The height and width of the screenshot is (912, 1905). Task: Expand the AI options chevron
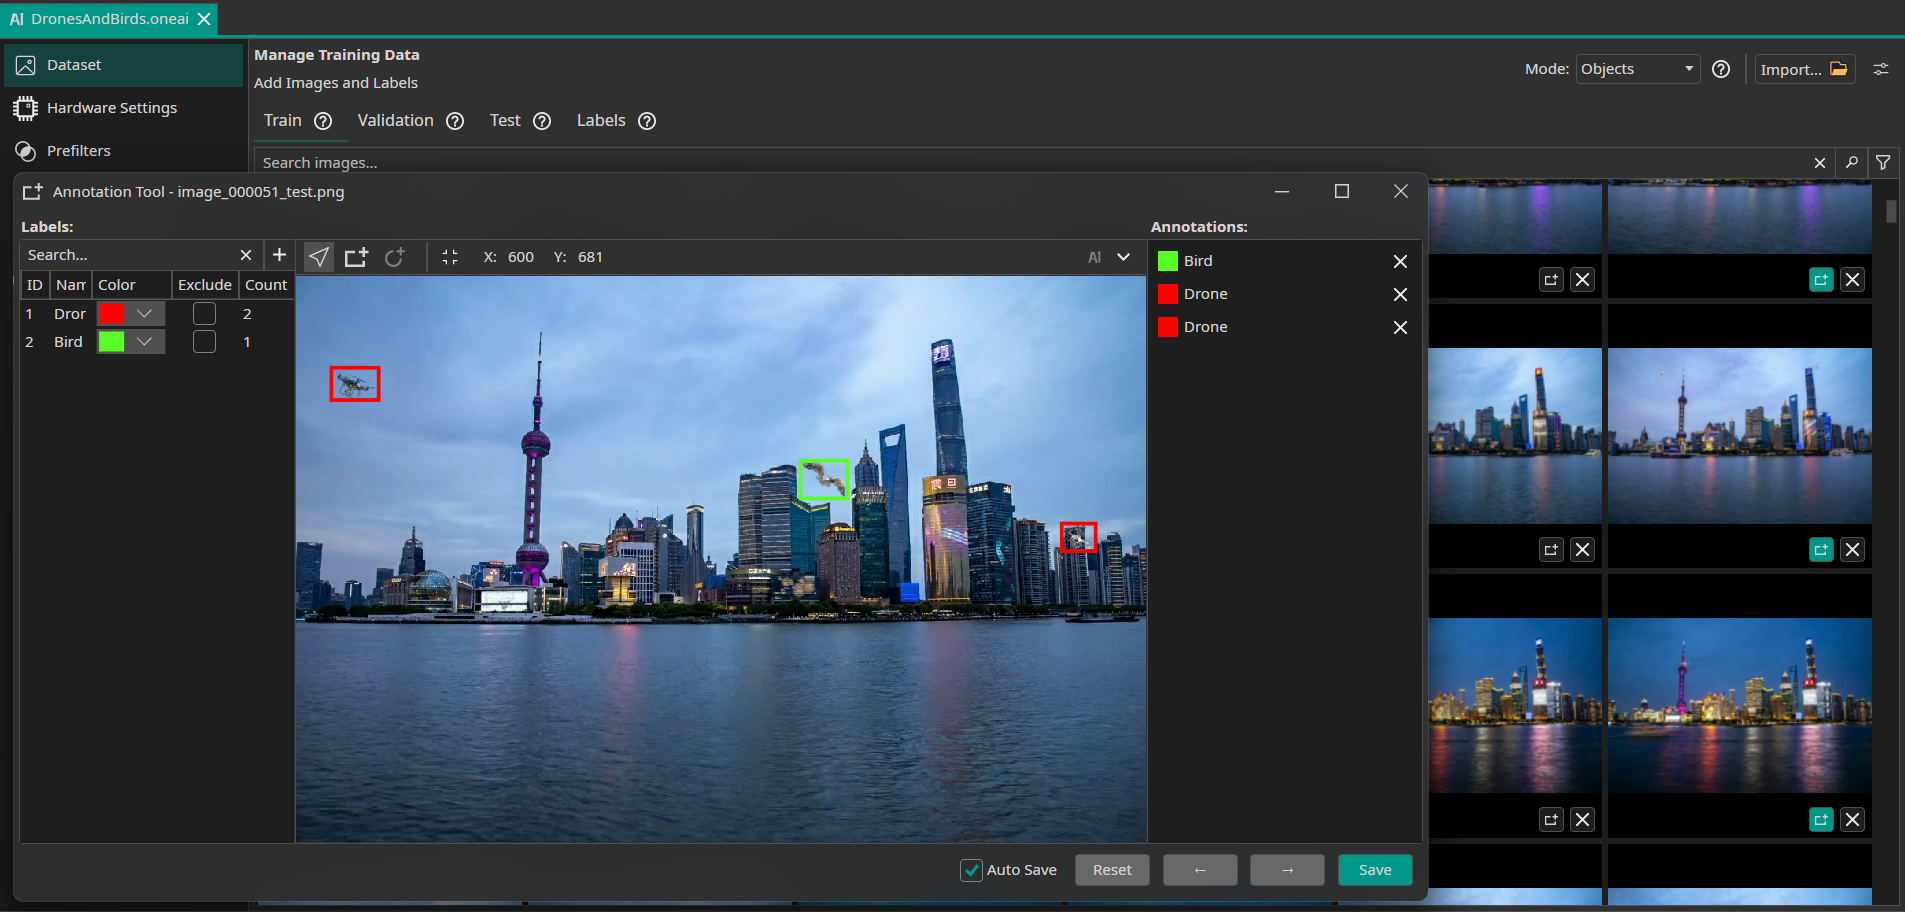pyautogui.click(x=1123, y=257)
